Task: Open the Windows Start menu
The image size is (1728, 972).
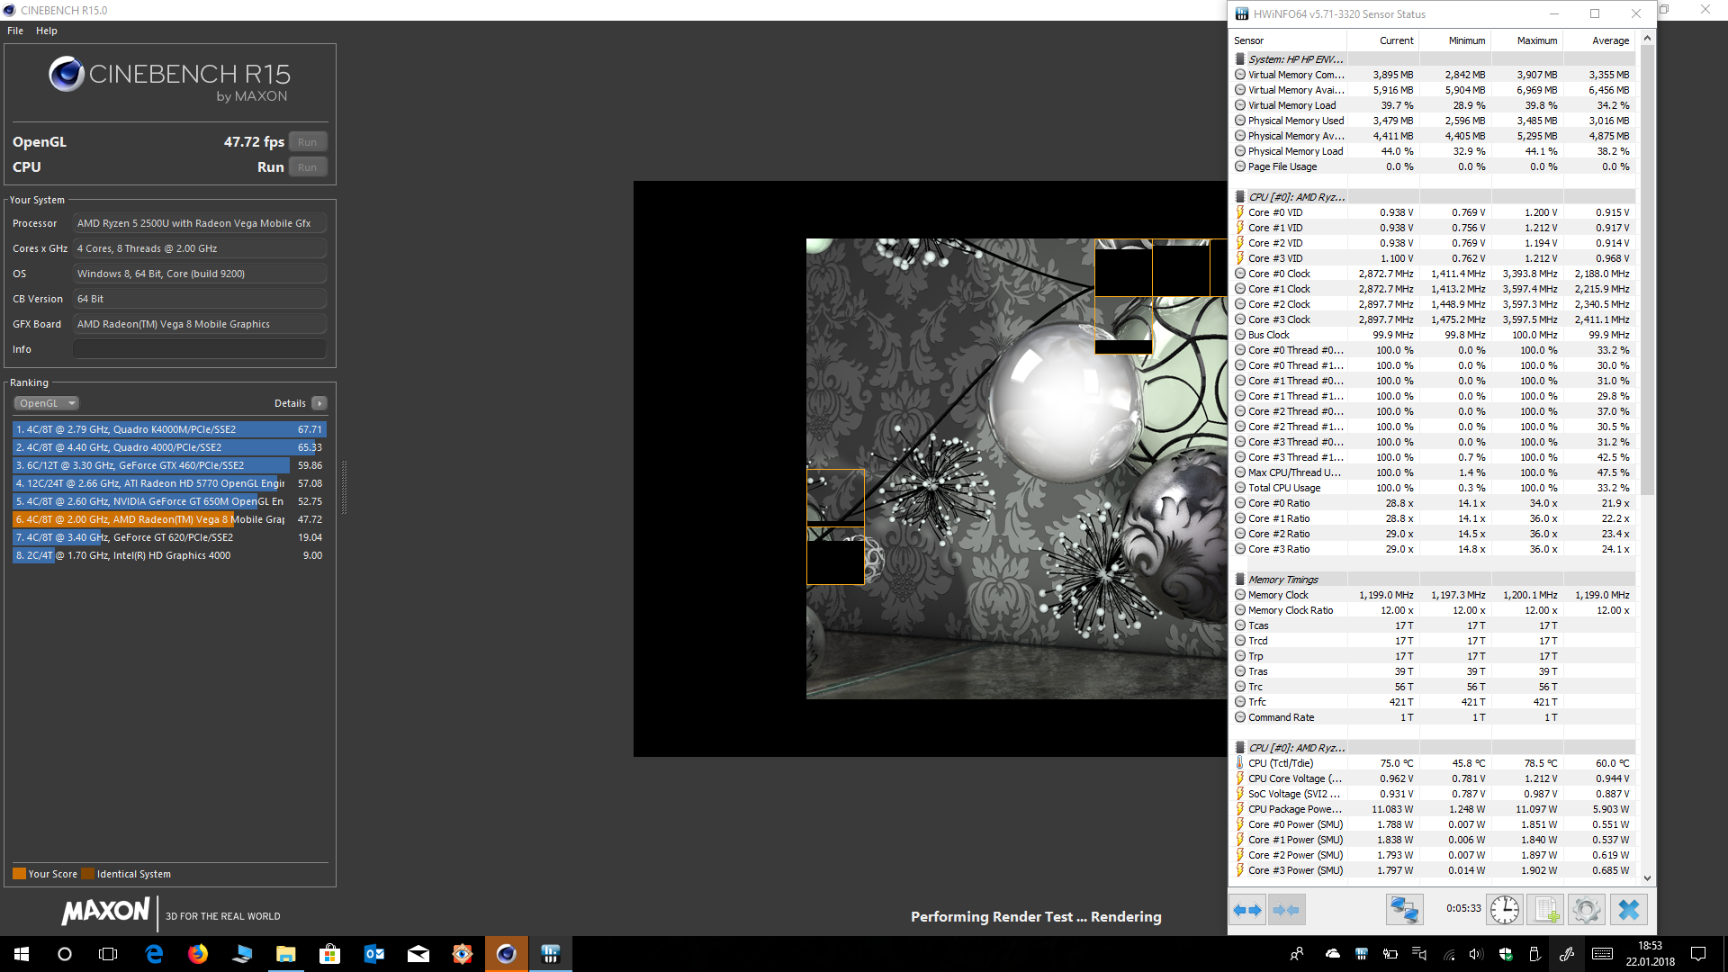Action: [x=21, y=954]
